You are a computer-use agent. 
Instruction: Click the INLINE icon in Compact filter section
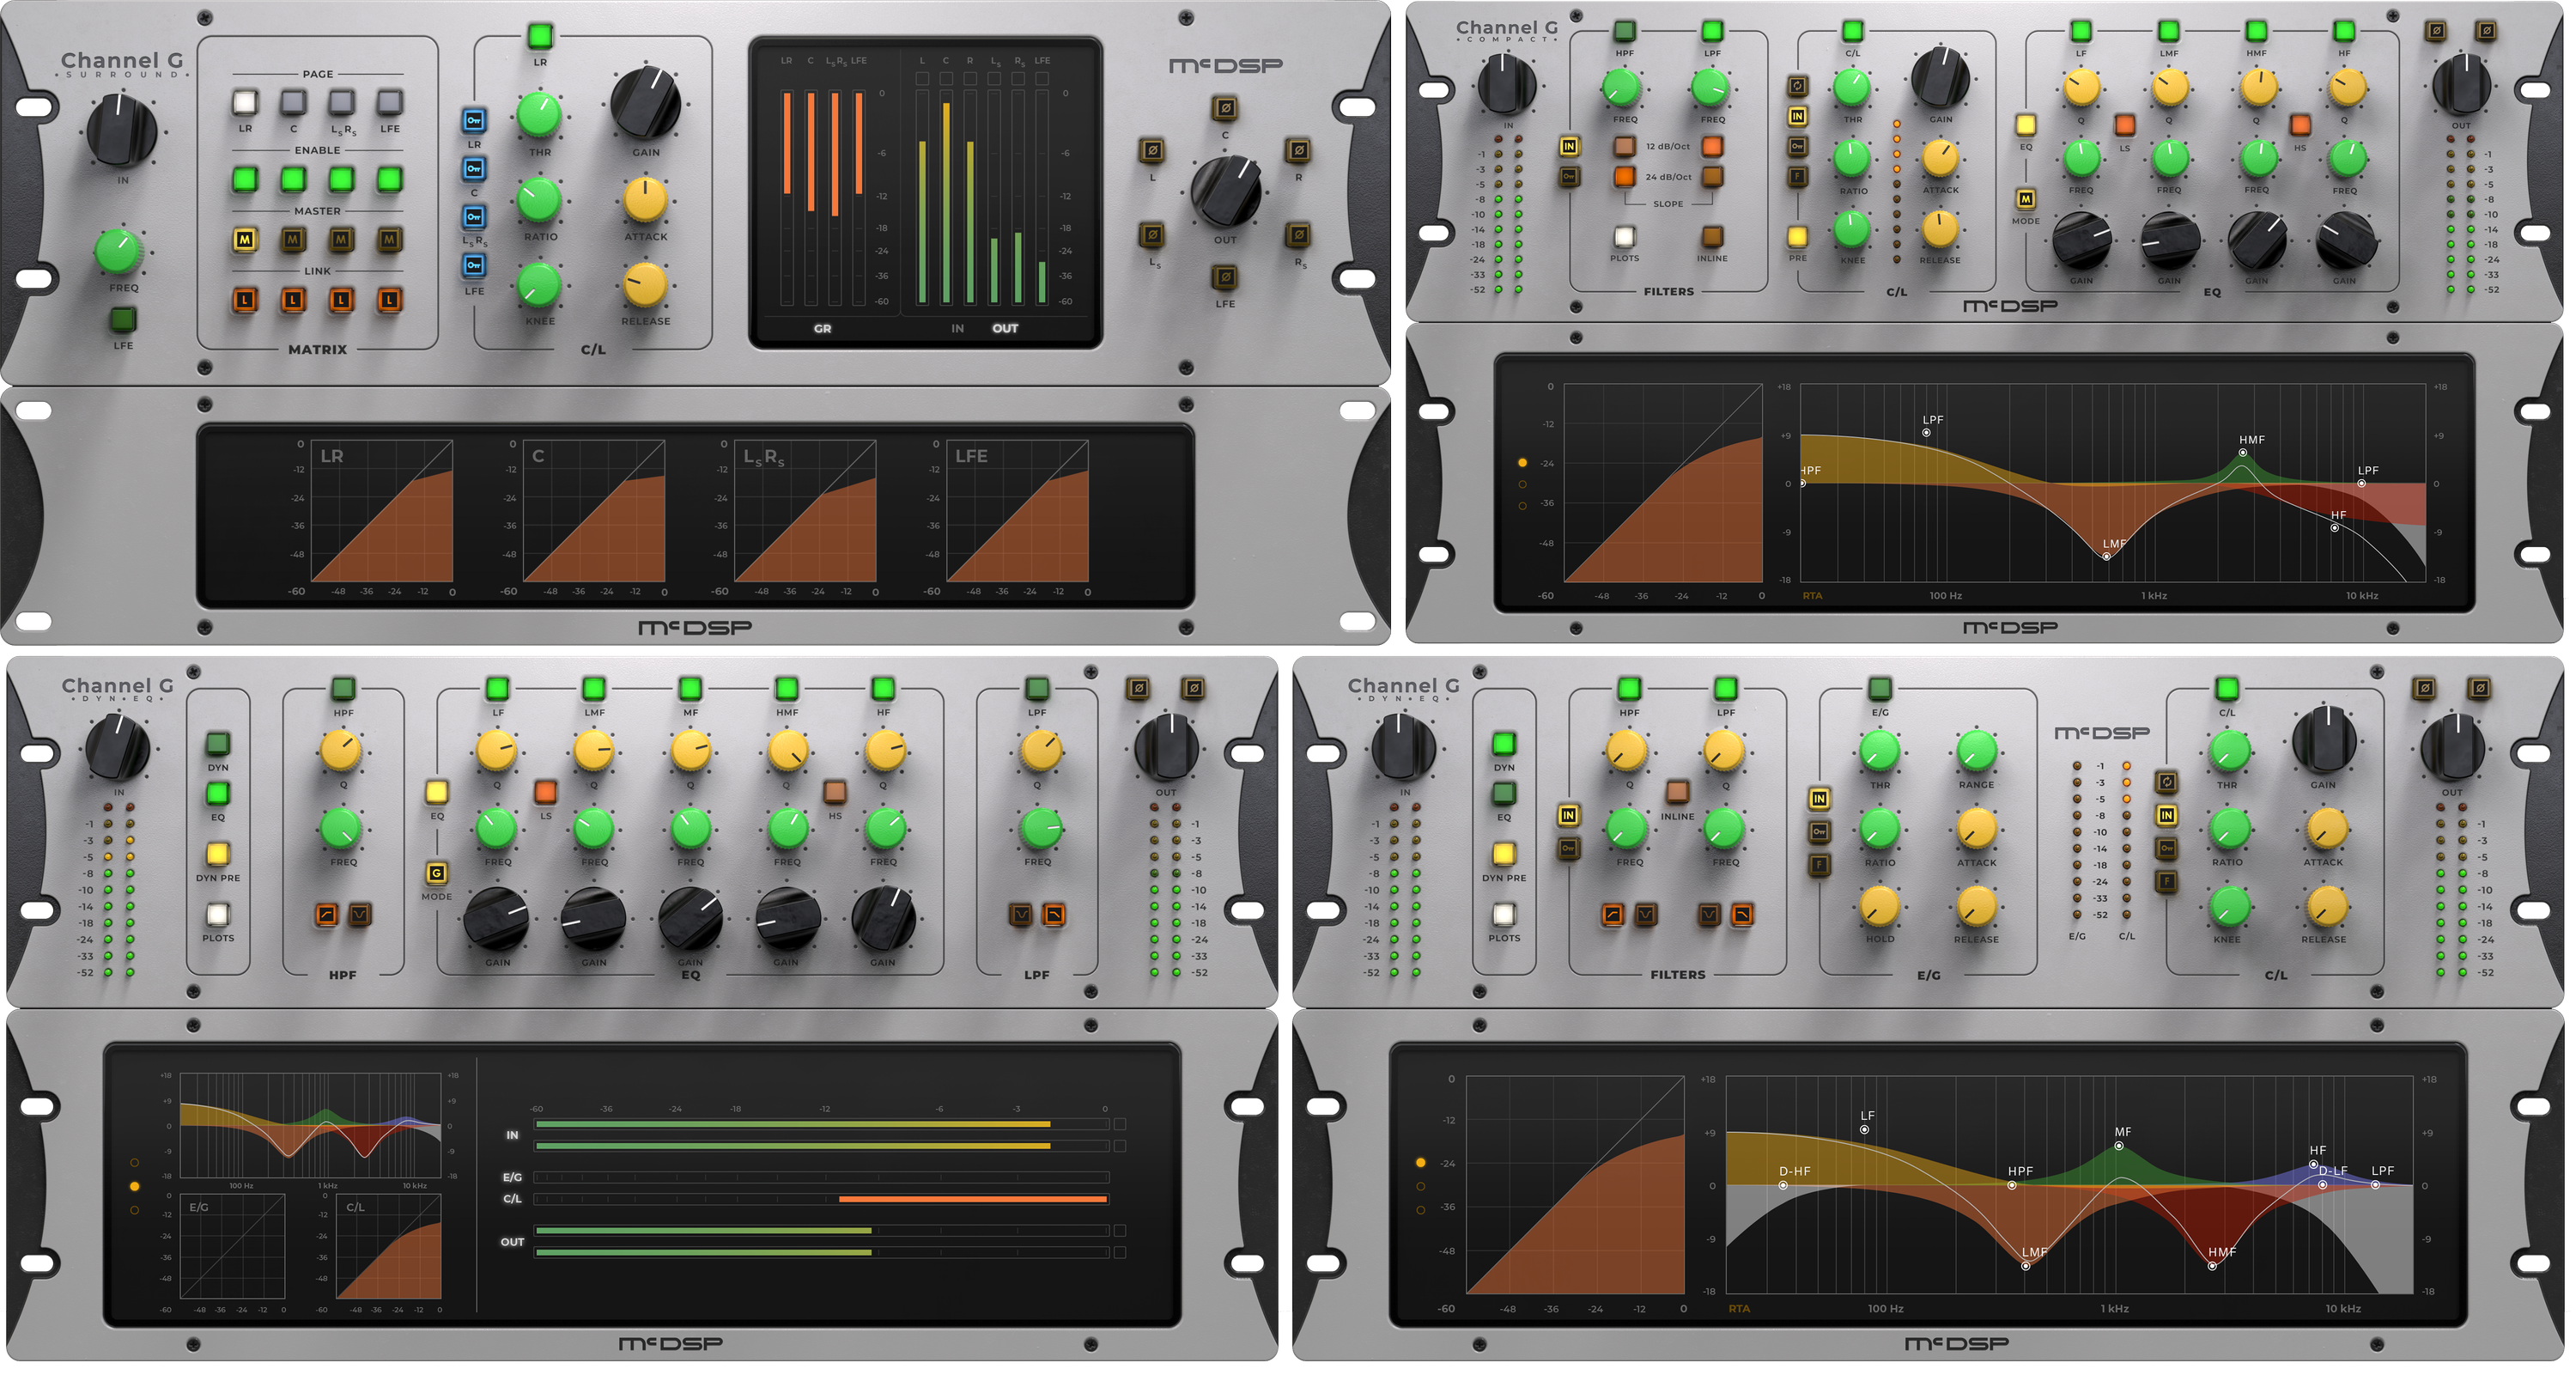1712,237
